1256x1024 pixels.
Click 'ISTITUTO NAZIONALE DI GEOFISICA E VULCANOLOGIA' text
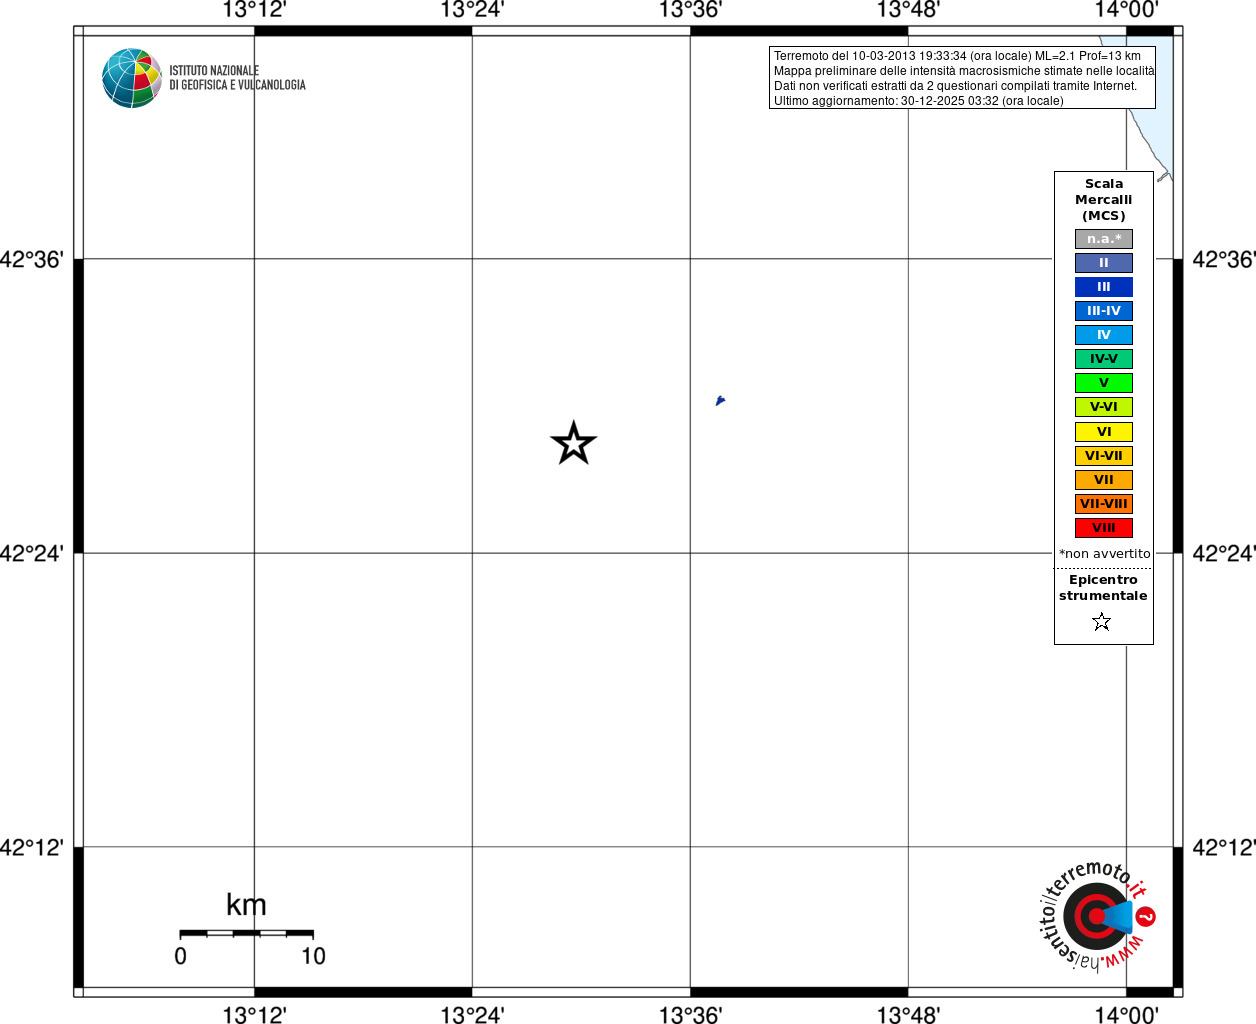coord(237,78)
